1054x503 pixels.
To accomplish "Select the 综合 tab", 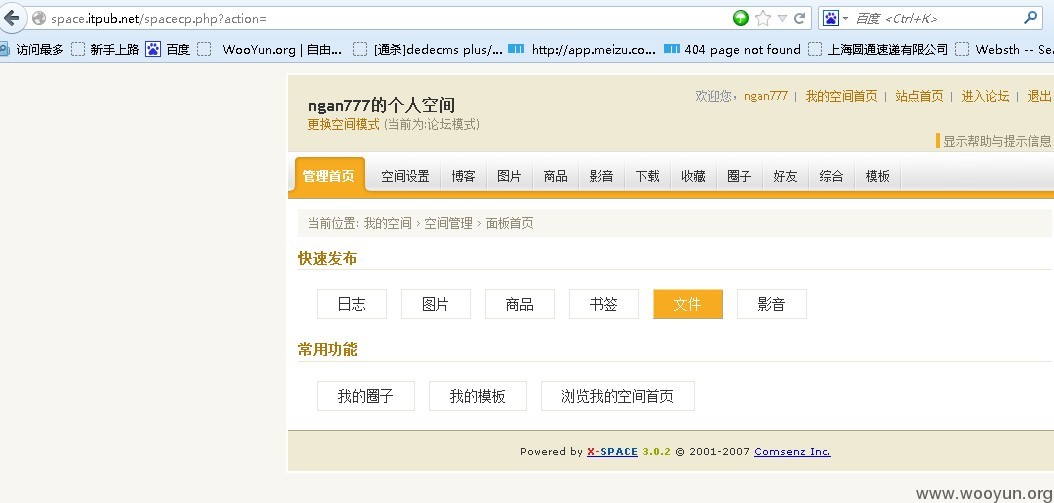I will pos(832,176).
